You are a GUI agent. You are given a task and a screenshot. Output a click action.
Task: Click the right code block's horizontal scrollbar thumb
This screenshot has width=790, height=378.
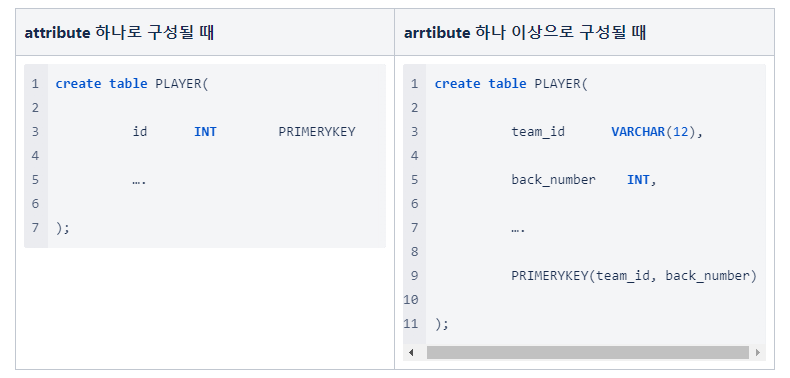pyautogui.click(x=587, y=352)
